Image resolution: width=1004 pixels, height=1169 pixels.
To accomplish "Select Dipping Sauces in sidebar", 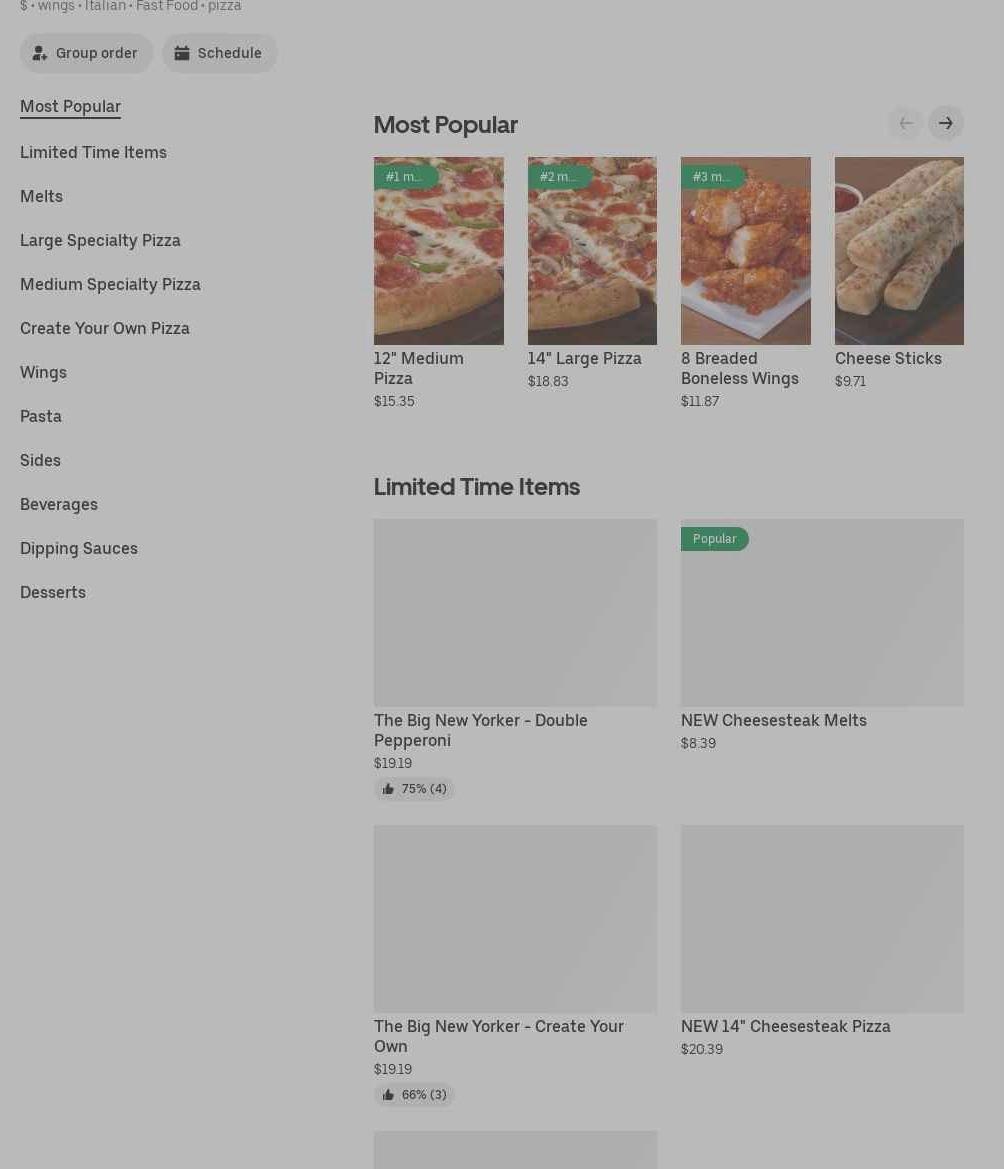I will coord(79,548).
